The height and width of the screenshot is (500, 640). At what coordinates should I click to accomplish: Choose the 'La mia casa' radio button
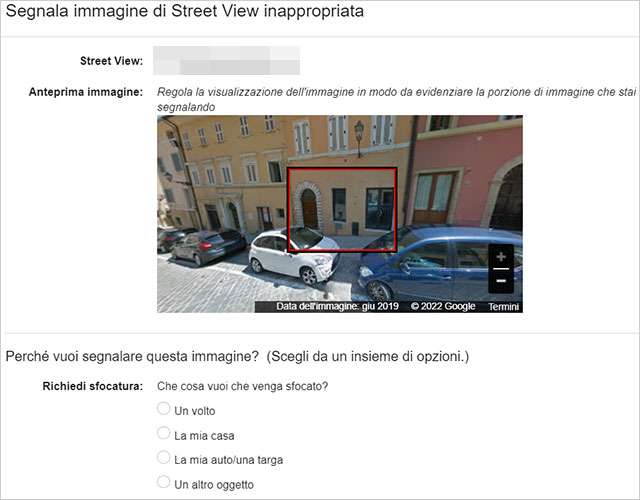point(163,433)
